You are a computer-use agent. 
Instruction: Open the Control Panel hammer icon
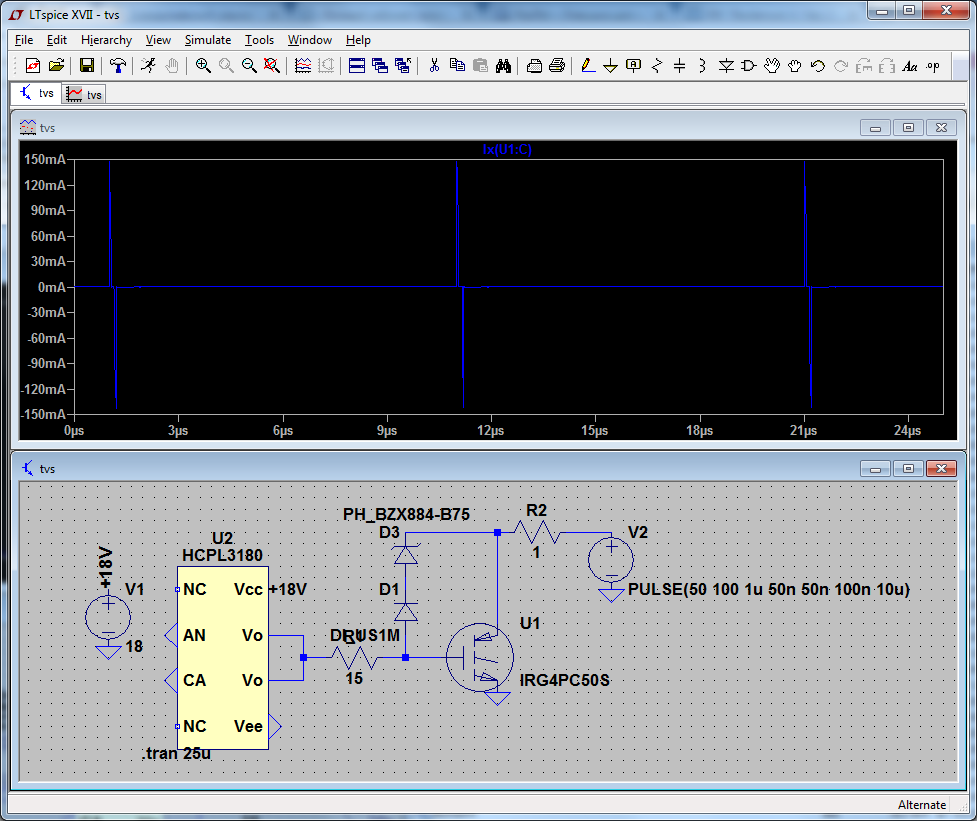coord(118,66)
